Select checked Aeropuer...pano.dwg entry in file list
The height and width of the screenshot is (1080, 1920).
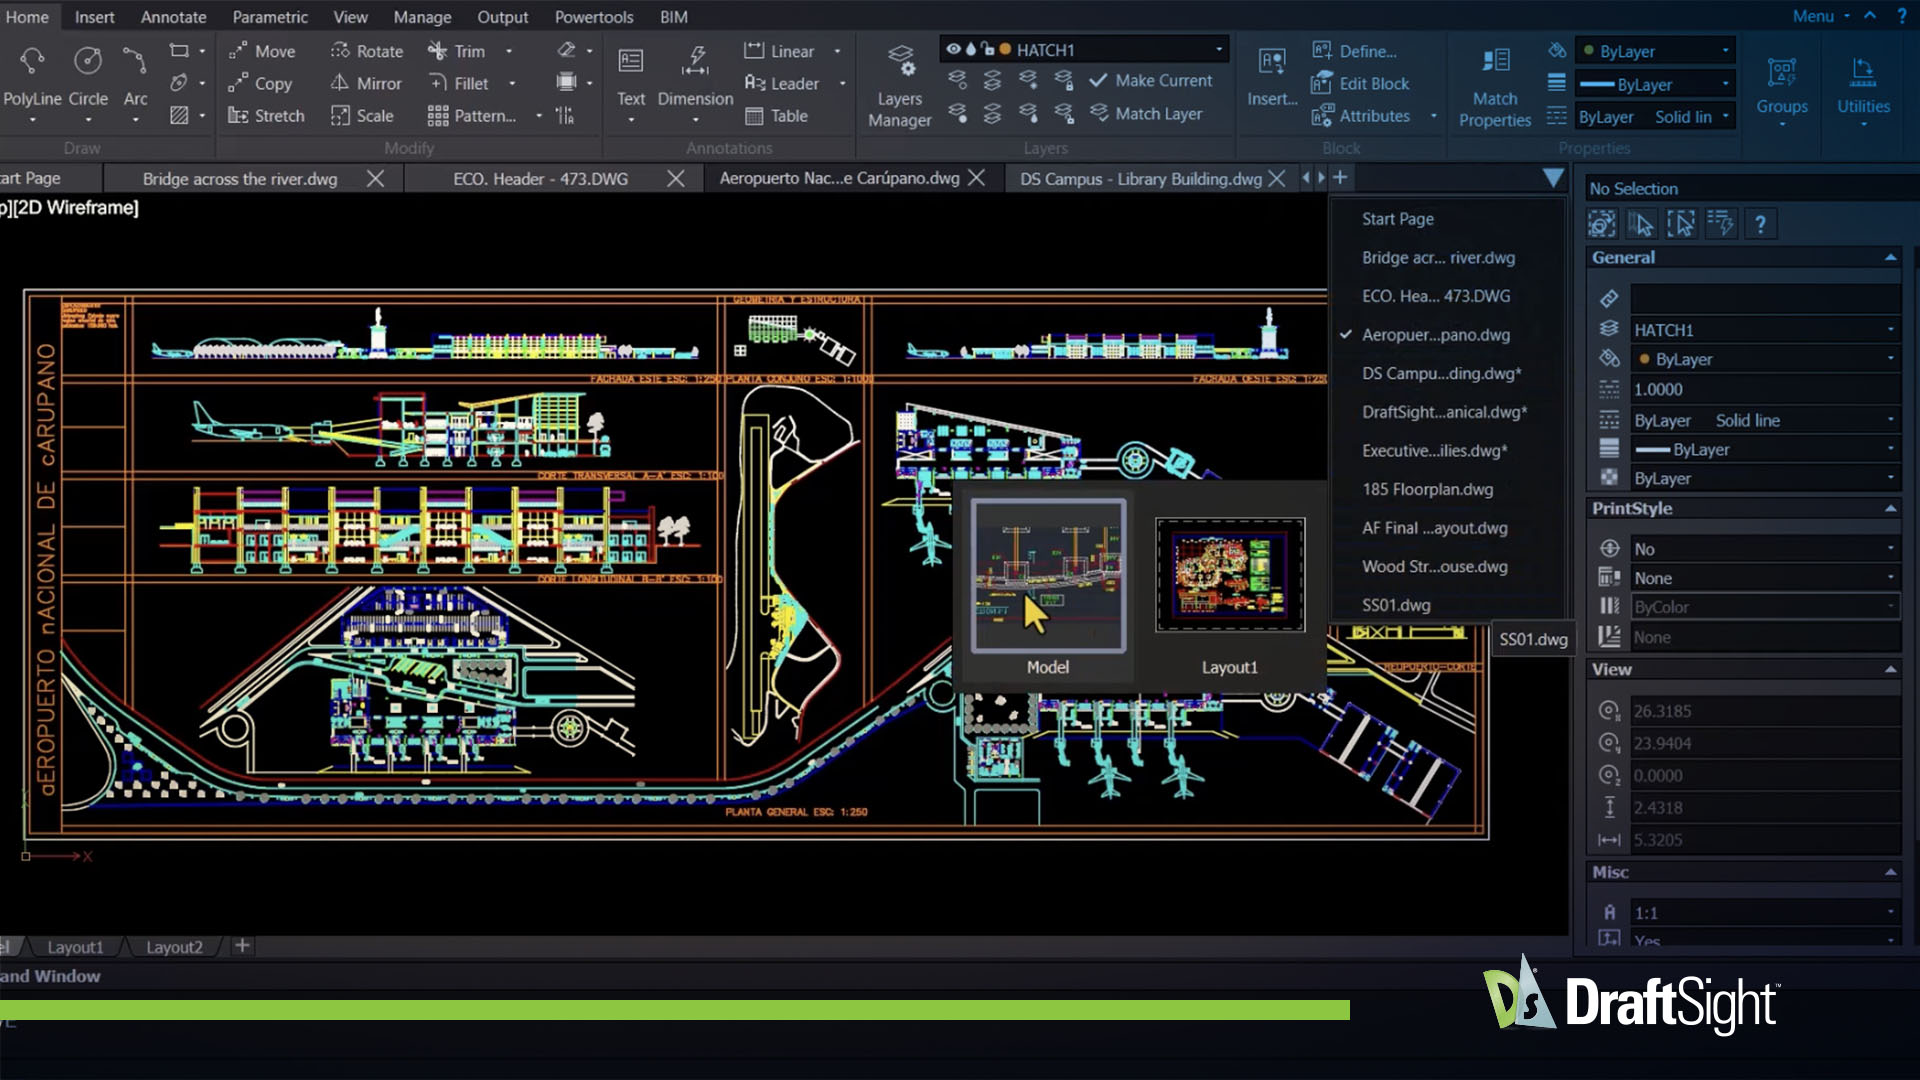1436,335
